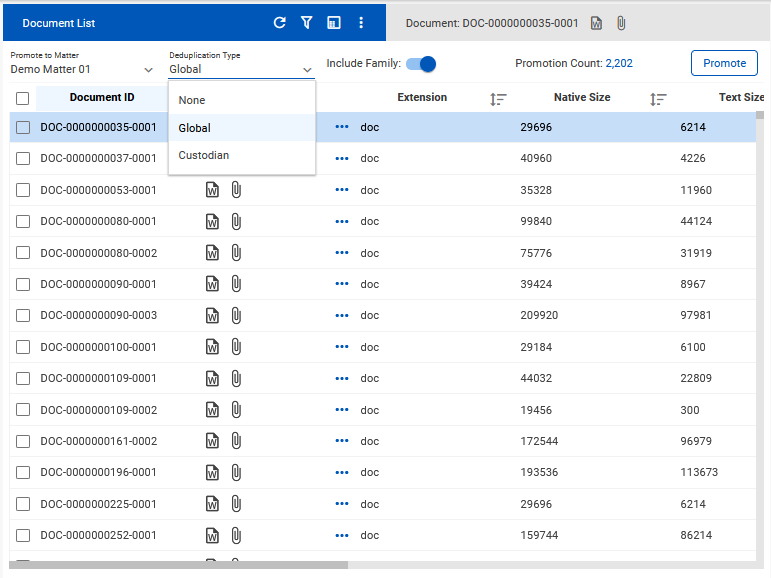Check the box for DOC-0000000035-0001
771x578 pixels.
[23, 127]
